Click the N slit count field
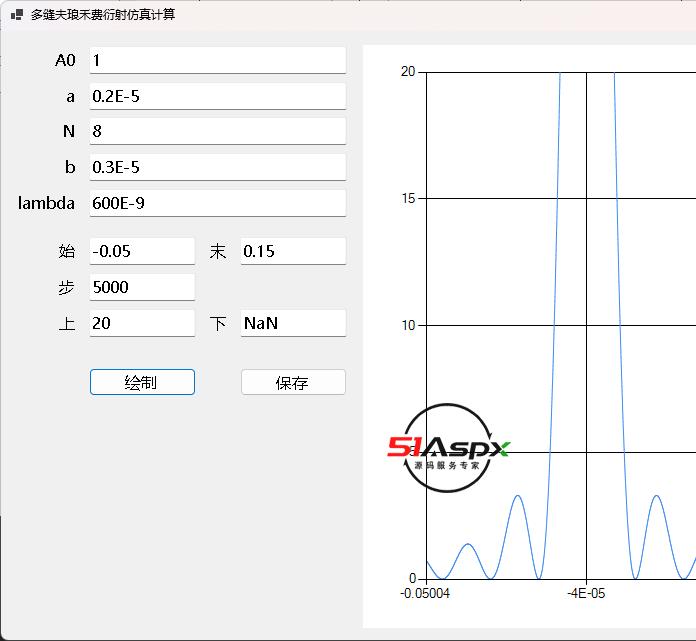Image resolution: width=696 pixels, height=641 pixels. [x=218, y=131]
